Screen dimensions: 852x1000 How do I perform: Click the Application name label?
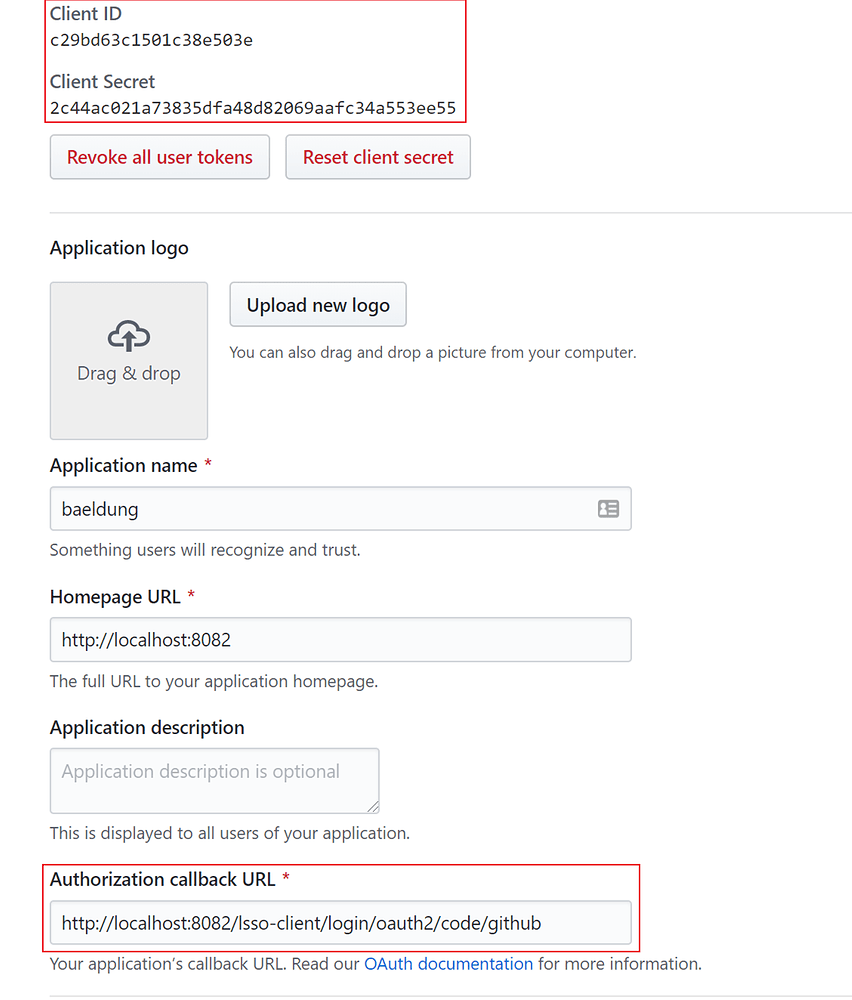coord(124,466)
